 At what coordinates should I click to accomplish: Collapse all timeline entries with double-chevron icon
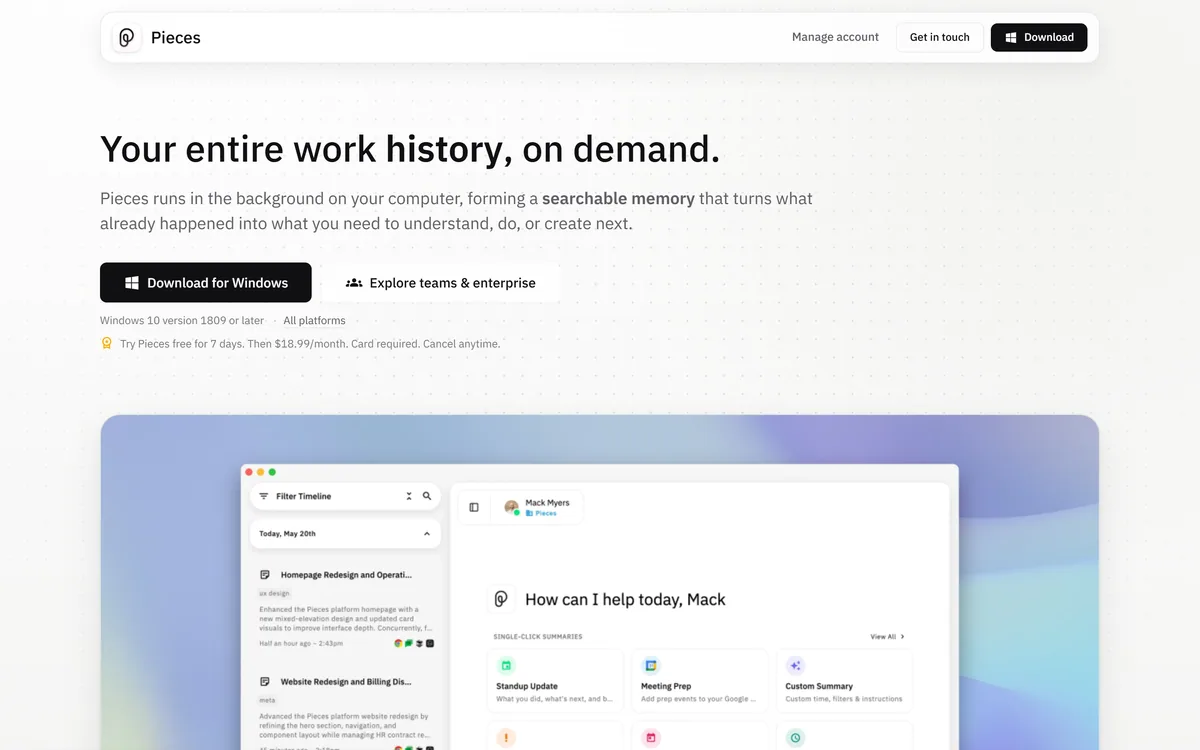pos(409,496)
